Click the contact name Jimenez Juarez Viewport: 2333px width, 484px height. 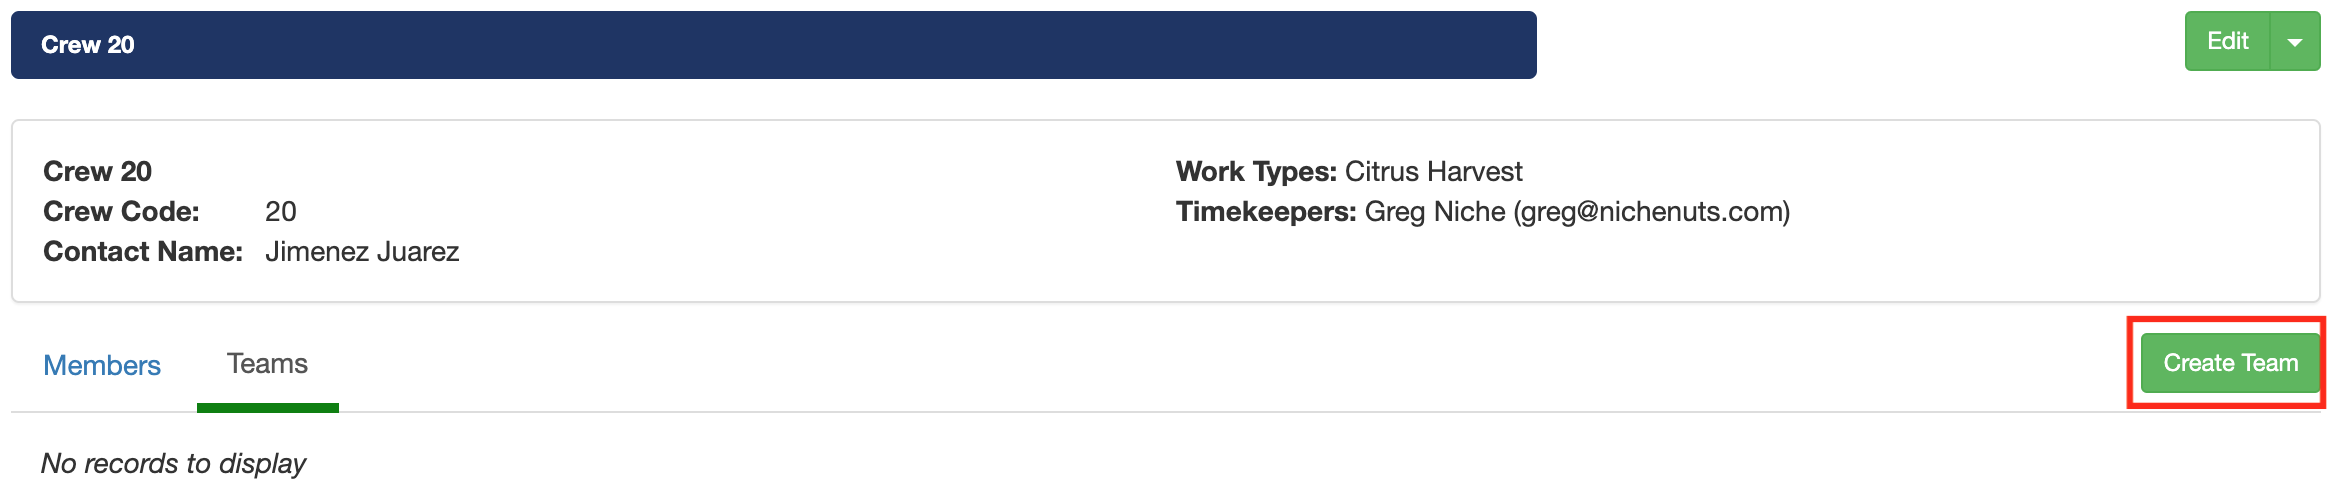[362, 251]
